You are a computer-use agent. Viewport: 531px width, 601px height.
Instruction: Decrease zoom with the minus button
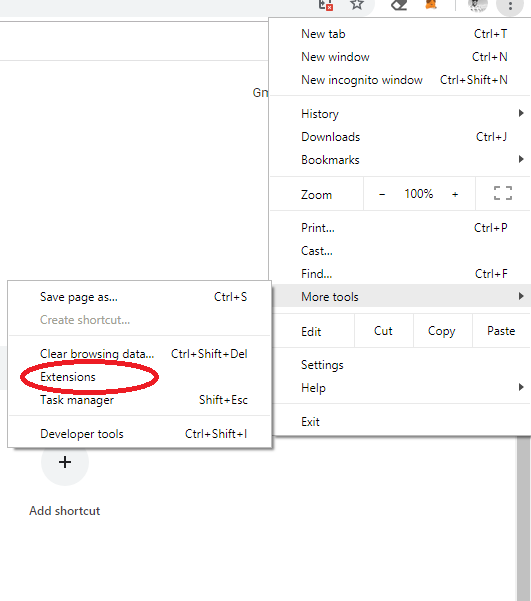[382, 194]
